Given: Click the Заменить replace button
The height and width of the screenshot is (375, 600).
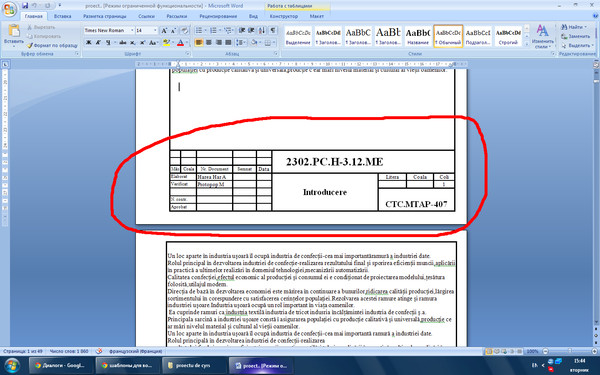Looking at the screenshot, I should pyautogui.click(x=576, y=36).
